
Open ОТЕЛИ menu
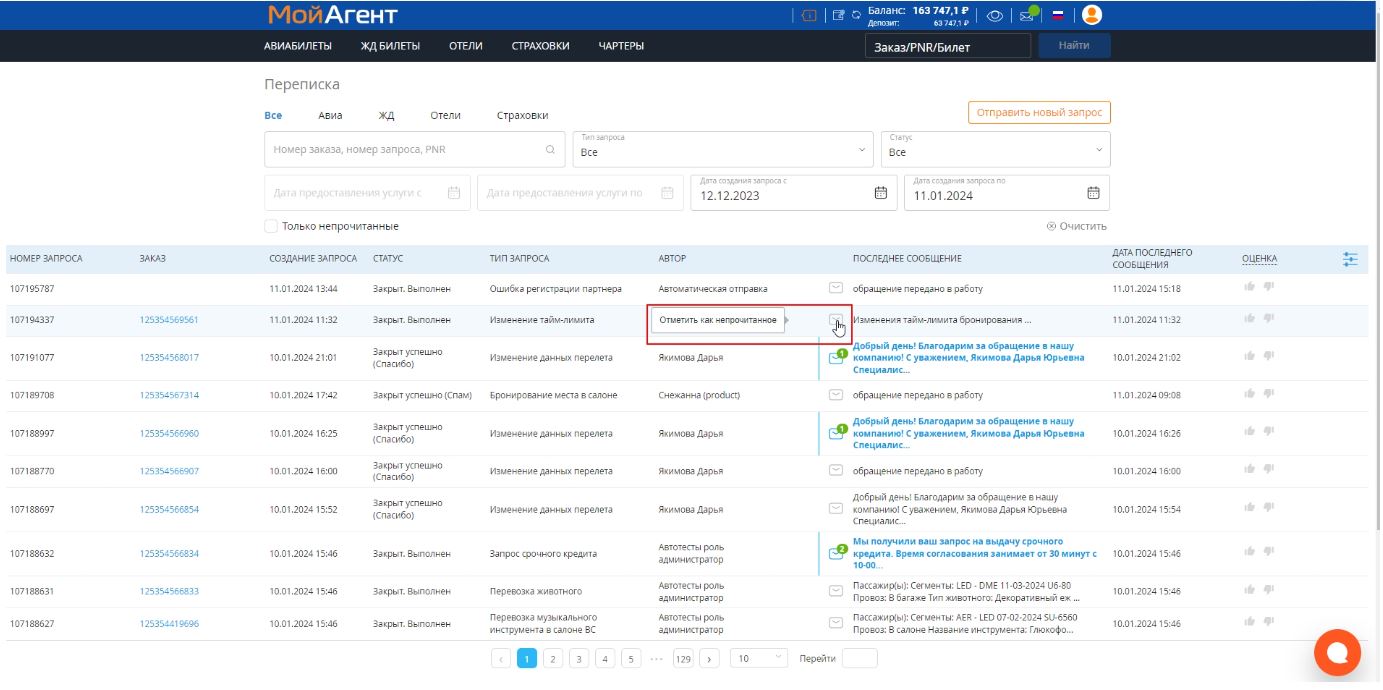[x=466, y=46]
